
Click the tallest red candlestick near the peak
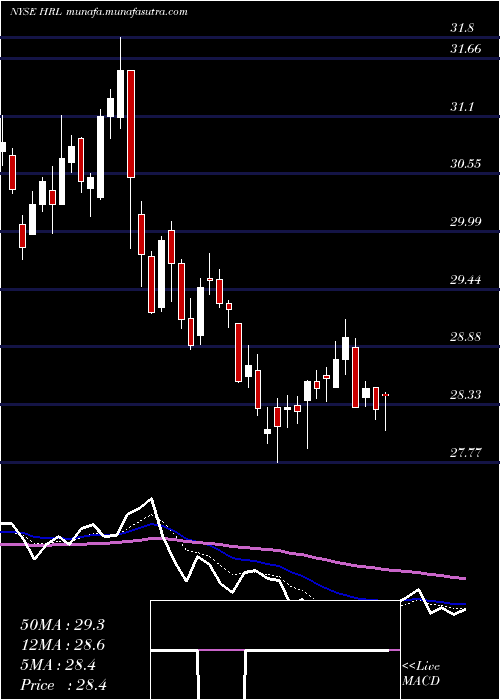(131, 124)
